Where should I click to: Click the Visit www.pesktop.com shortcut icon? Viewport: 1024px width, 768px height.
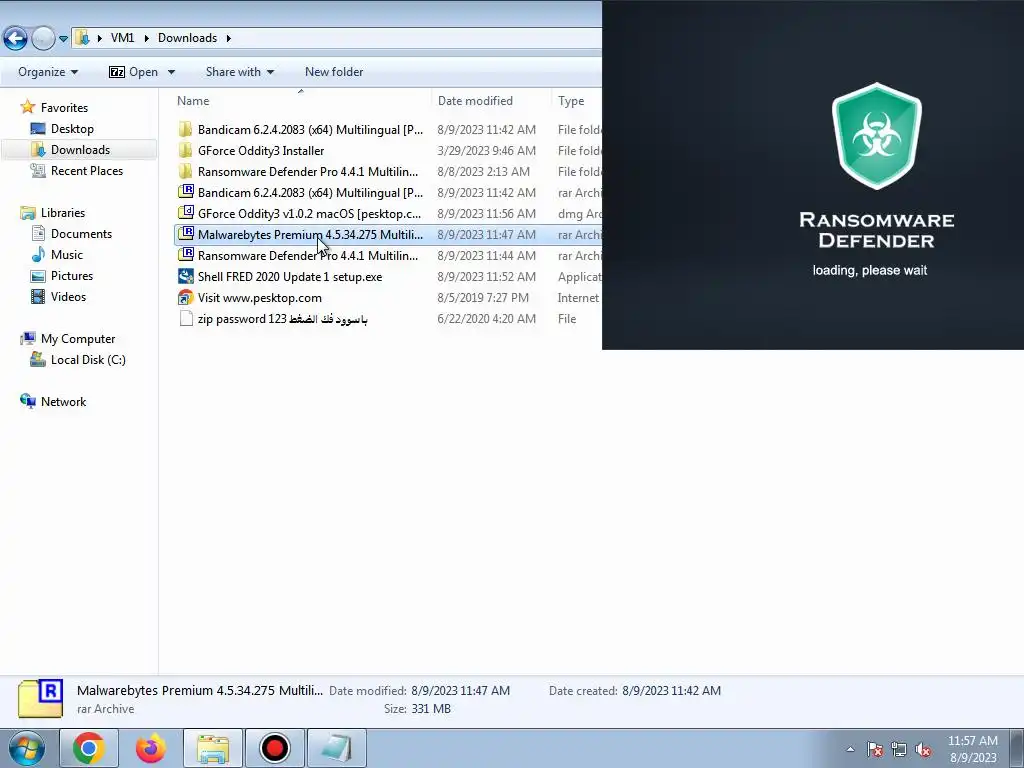pyautogui.click(x=185, y=297)
